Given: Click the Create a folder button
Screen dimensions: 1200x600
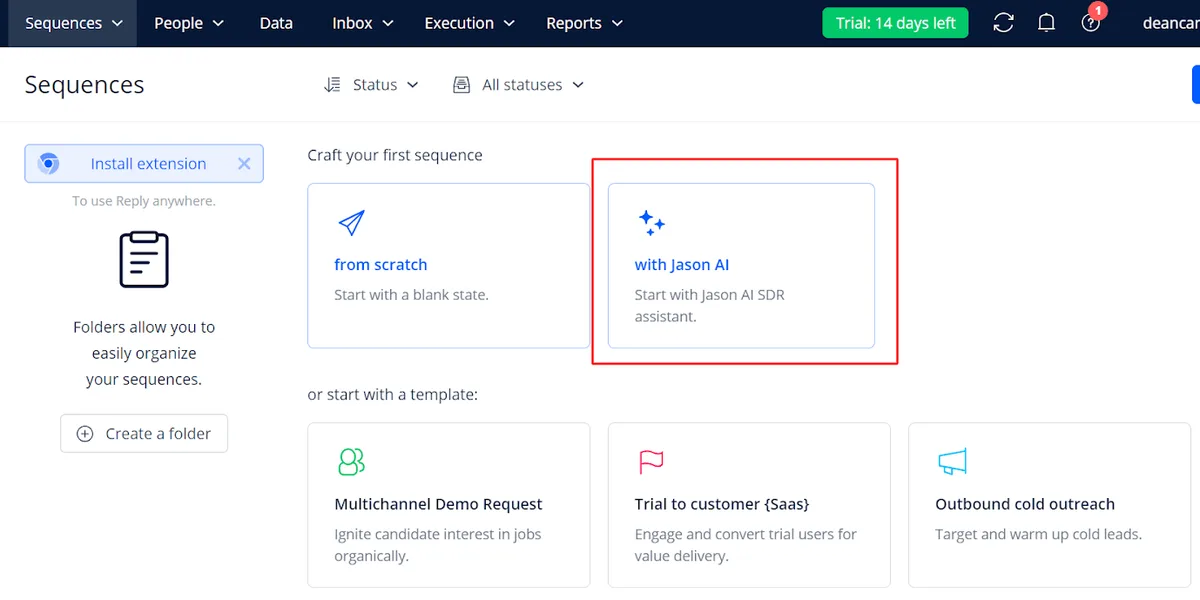Looking at the screenshot, I should point(144,434).
